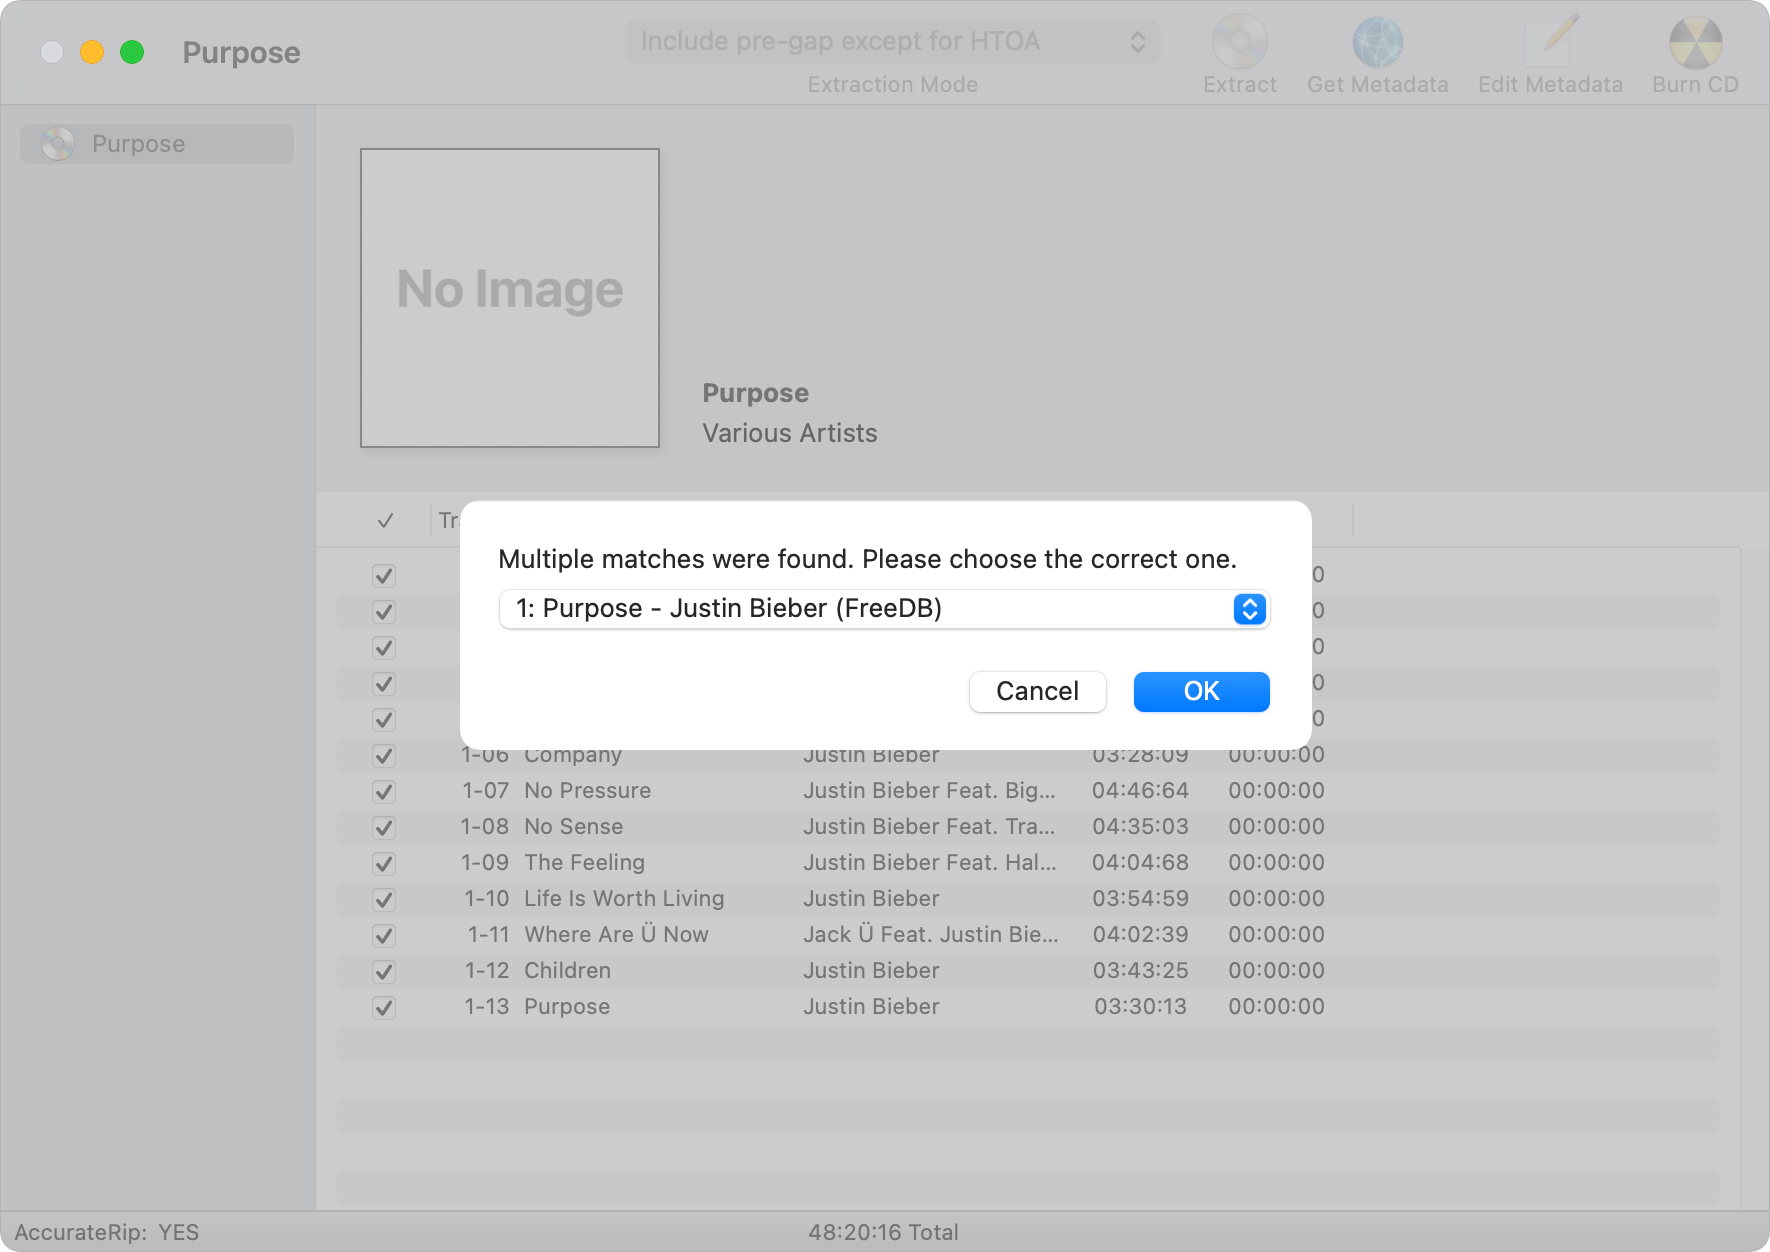Viewport: 1770px width, 1252px height.
Task: Select track title The Feeling
Action: click(585, 863)
